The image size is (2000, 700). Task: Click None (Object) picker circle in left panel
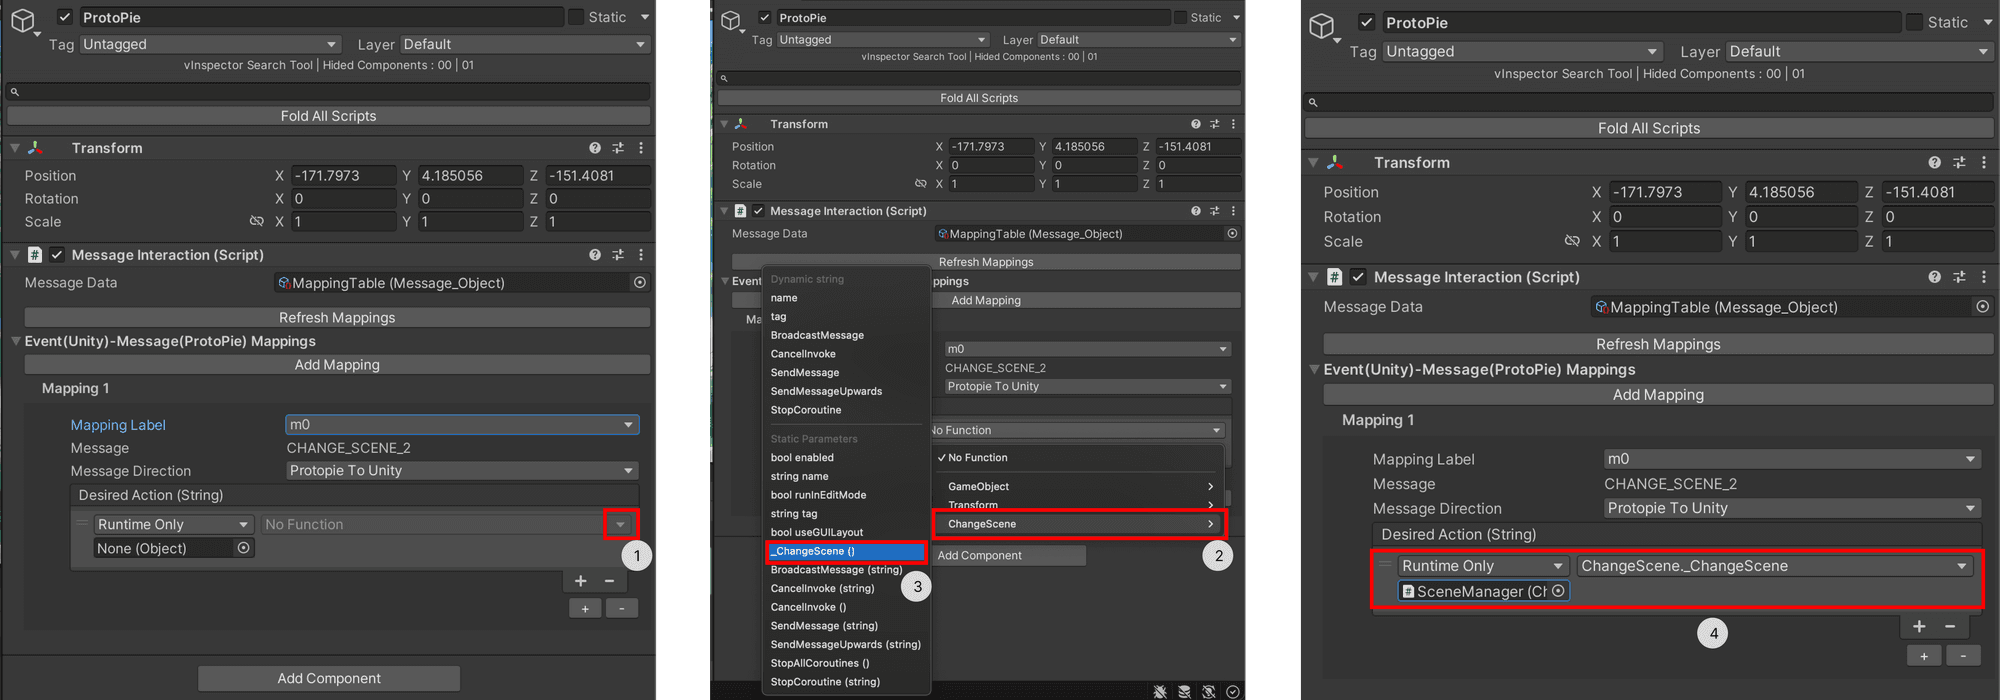point(243,548)
